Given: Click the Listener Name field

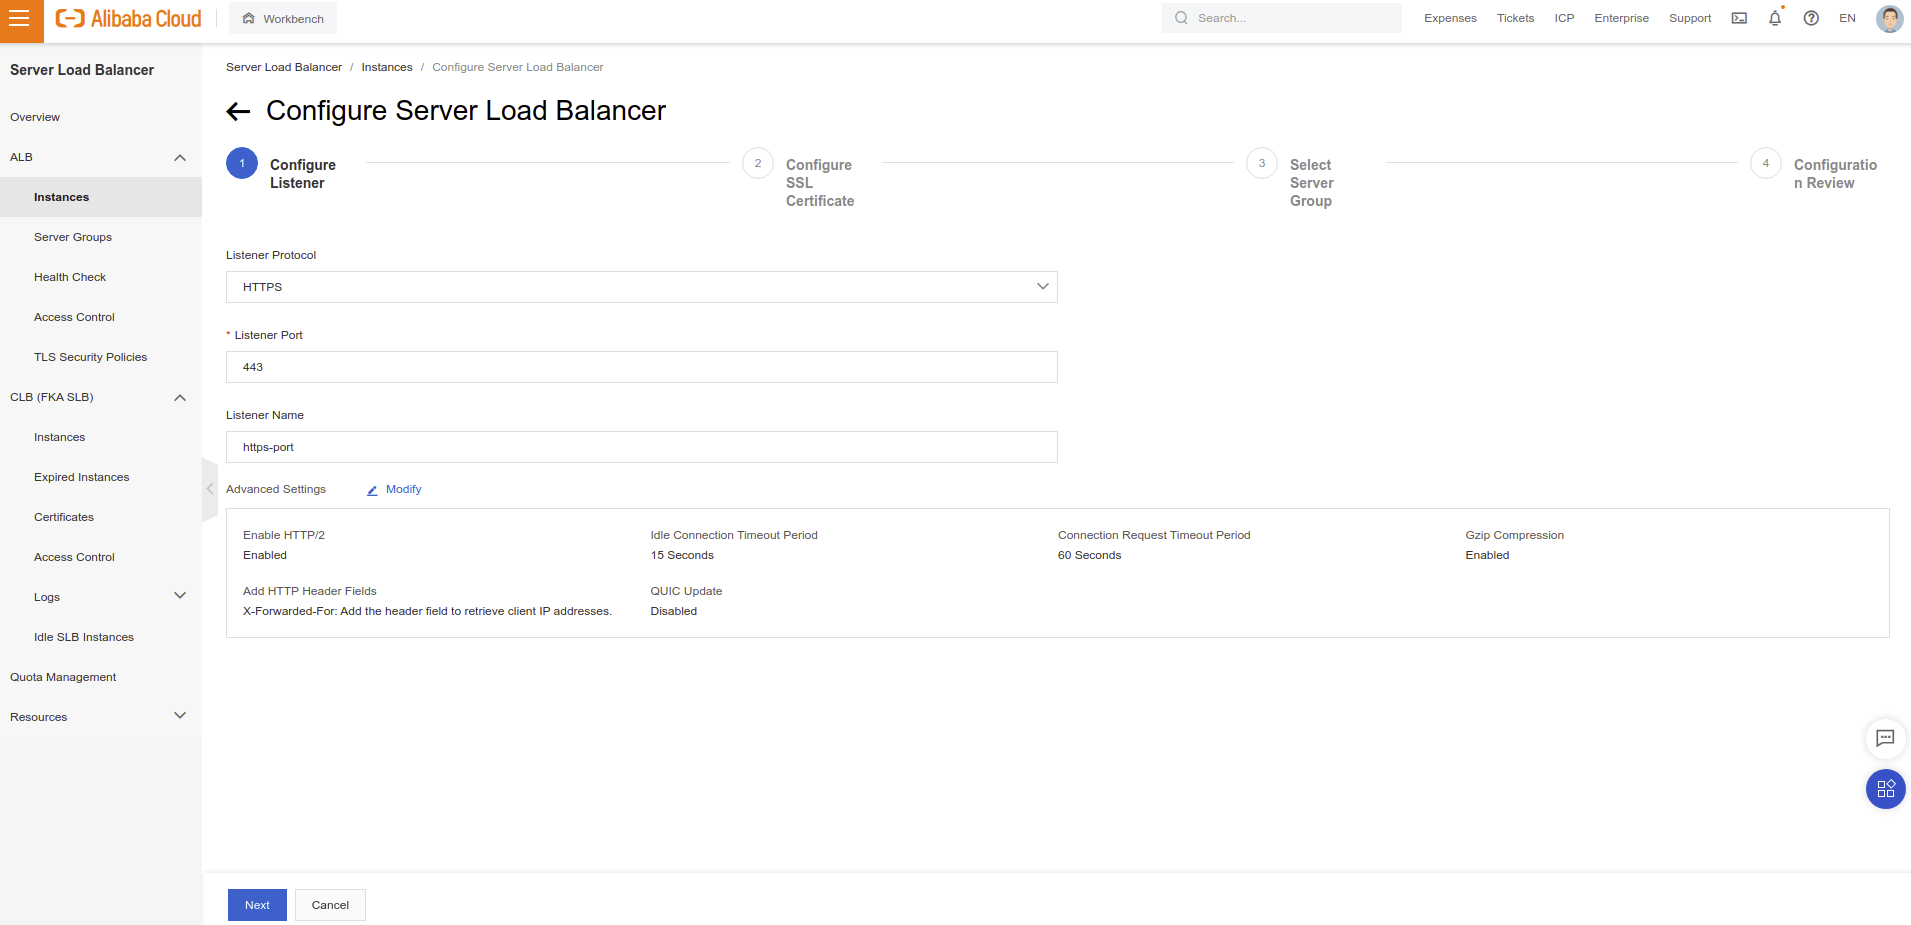Looking at the screenshot, I should 642,447.
